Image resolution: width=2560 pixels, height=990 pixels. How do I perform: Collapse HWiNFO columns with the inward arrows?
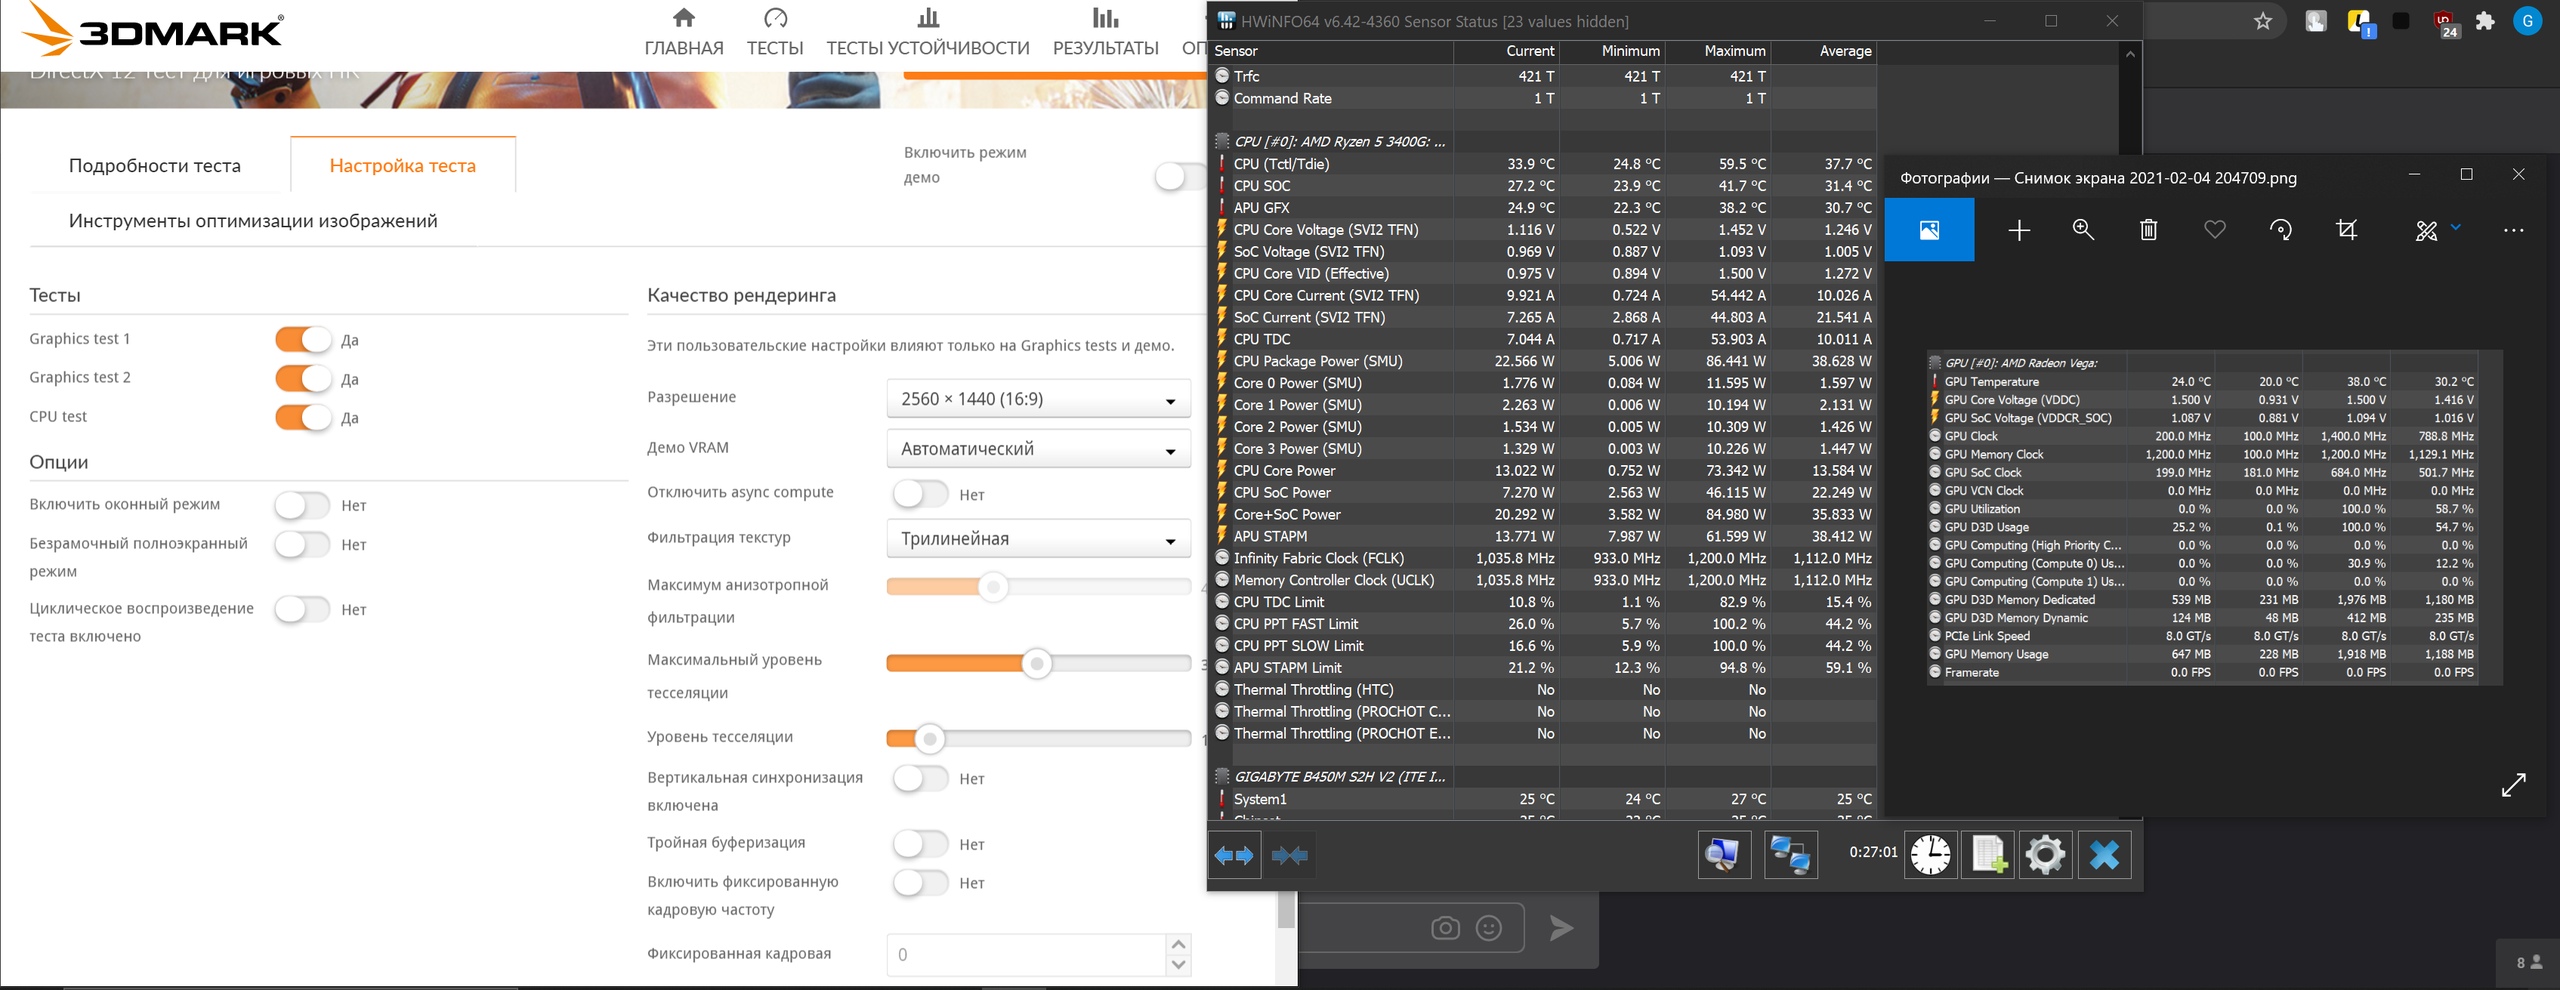pos(1290,855)
